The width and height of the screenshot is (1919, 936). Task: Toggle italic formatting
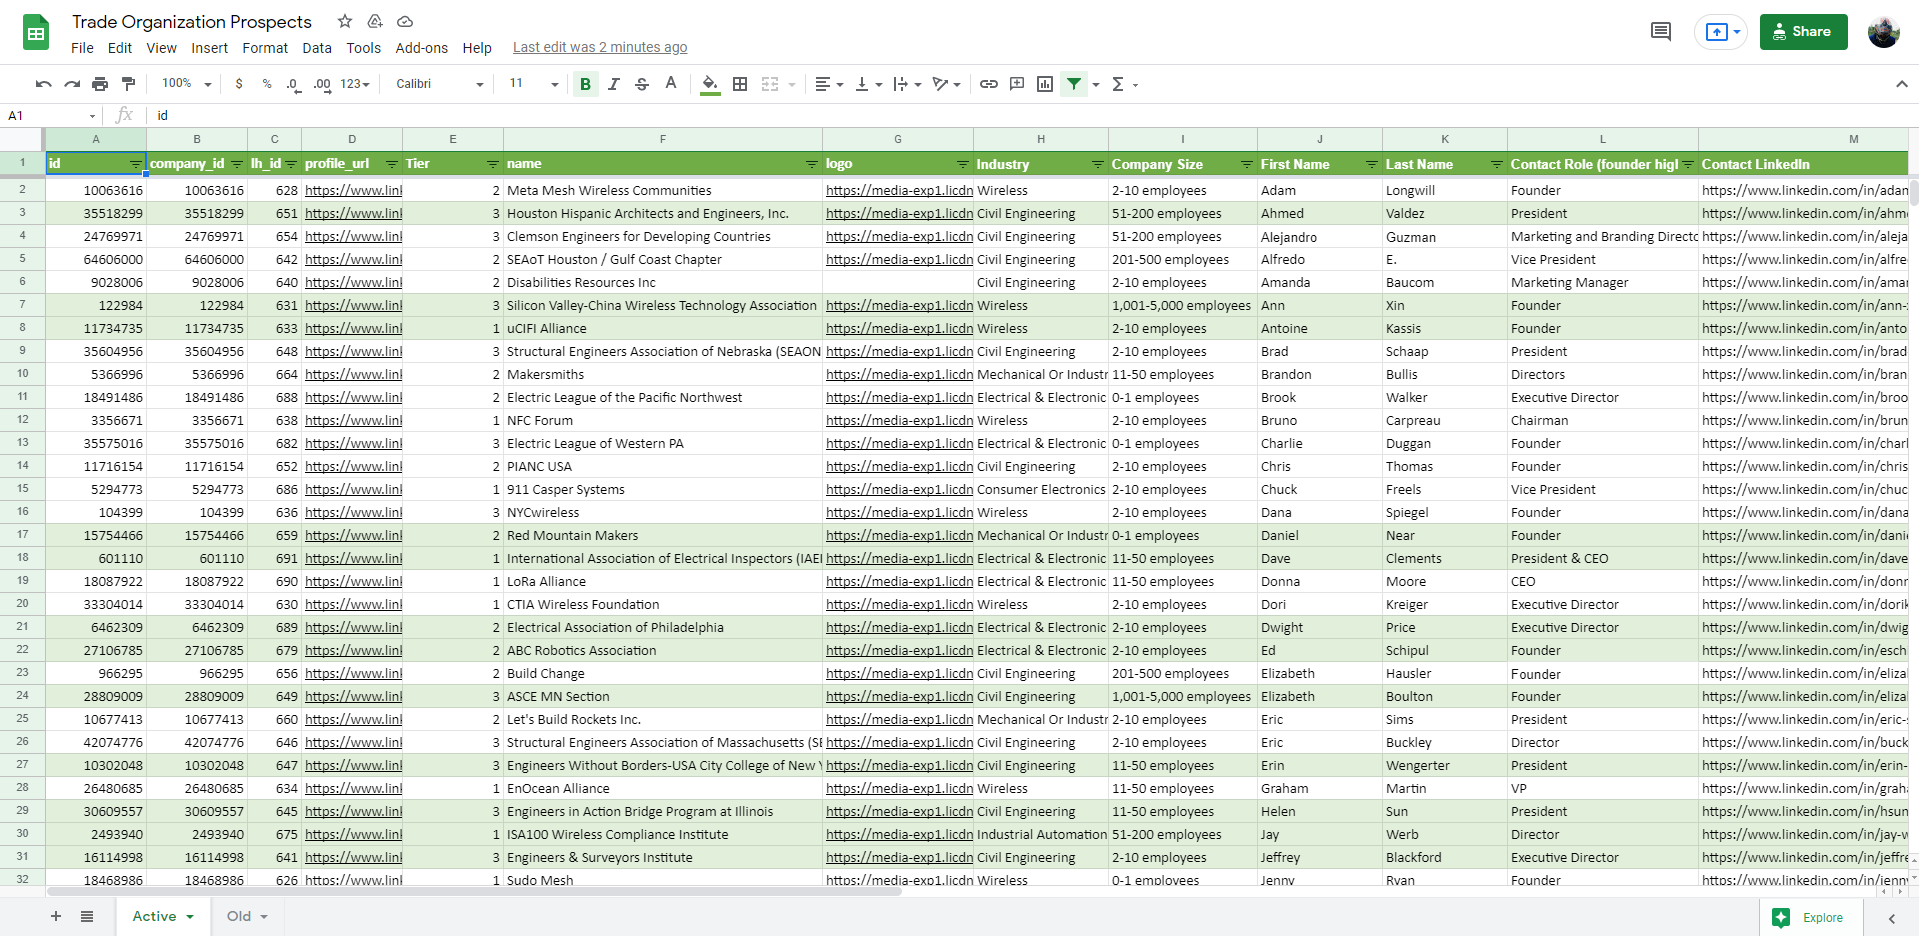614,84
